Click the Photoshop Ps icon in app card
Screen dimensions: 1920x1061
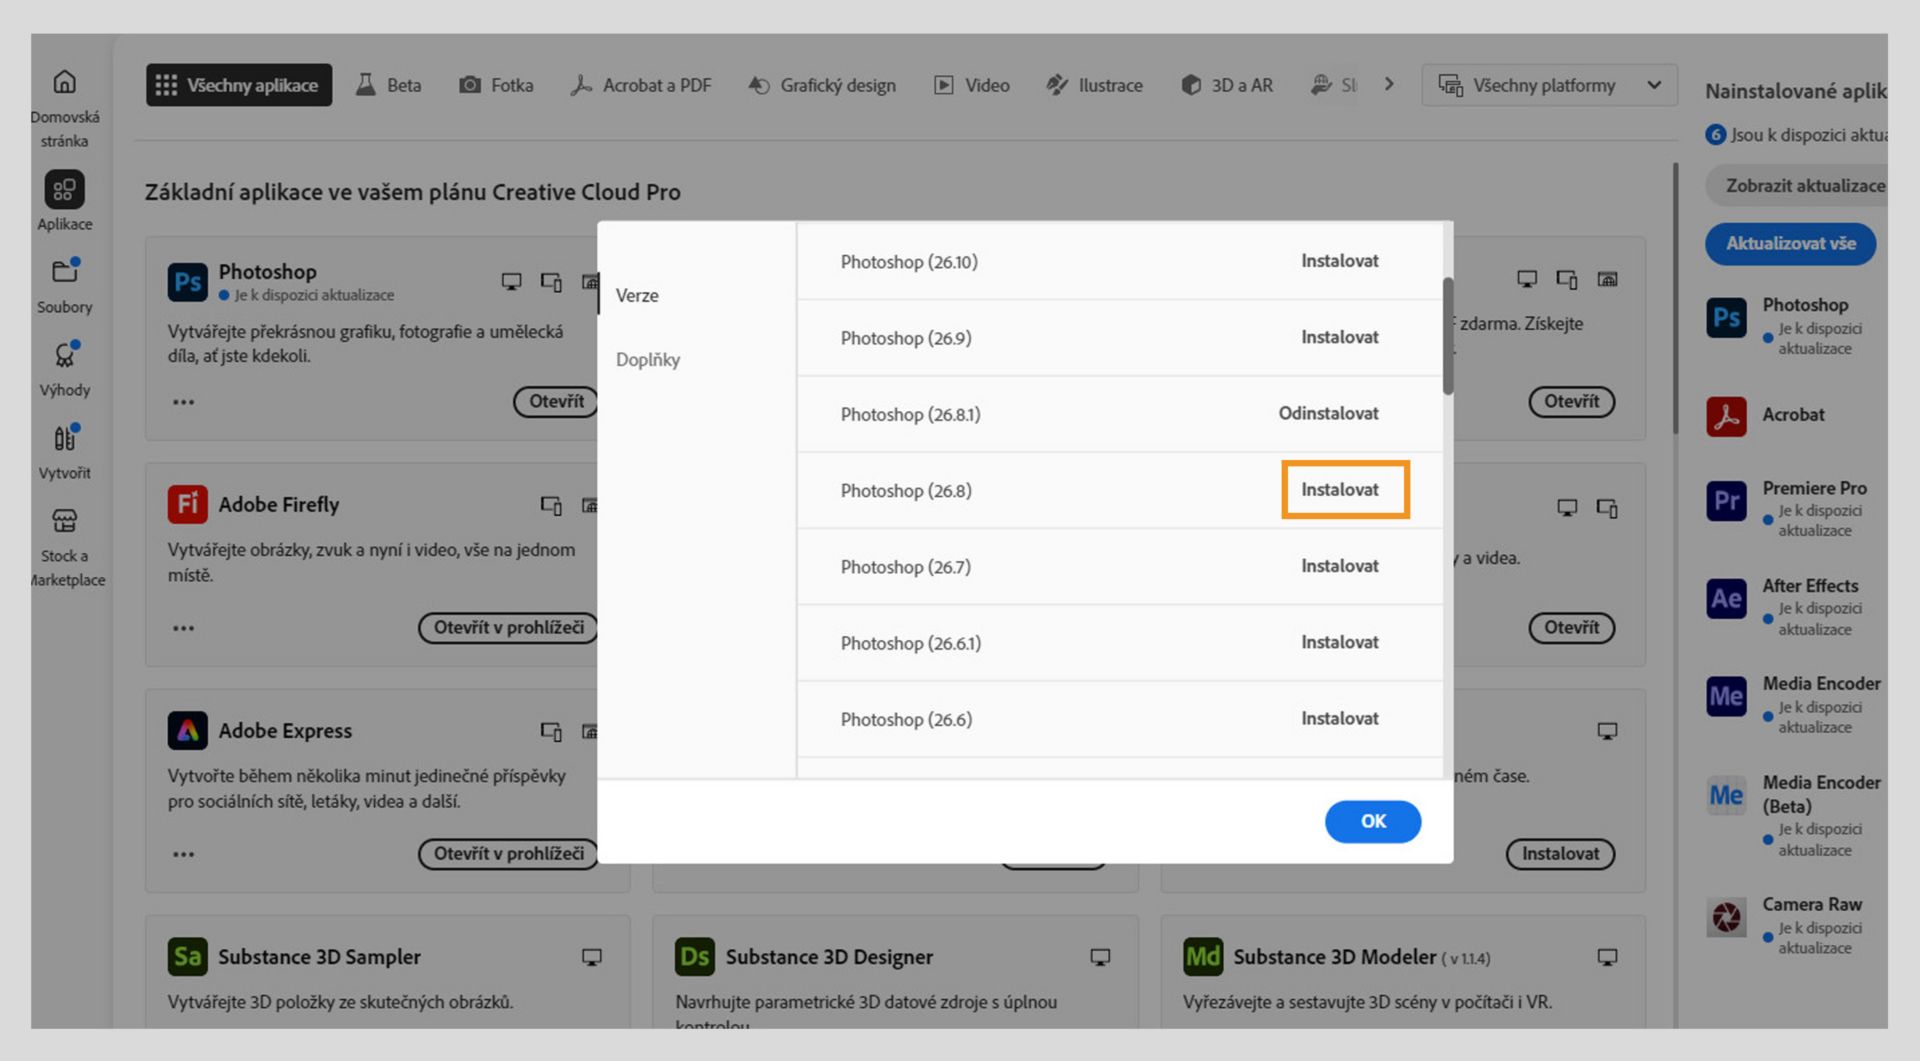point(188,282)
